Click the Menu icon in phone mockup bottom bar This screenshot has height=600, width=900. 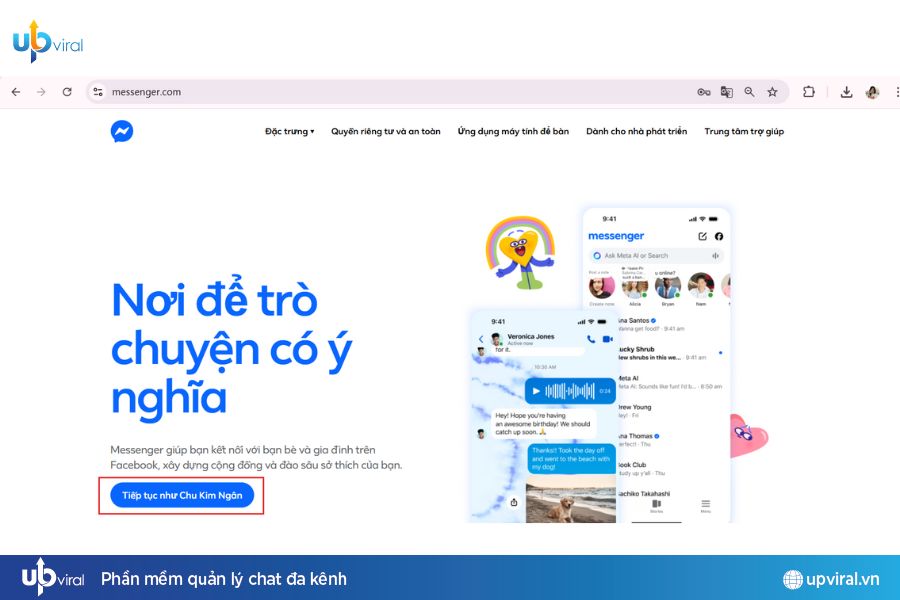click(x=705, y=505)
